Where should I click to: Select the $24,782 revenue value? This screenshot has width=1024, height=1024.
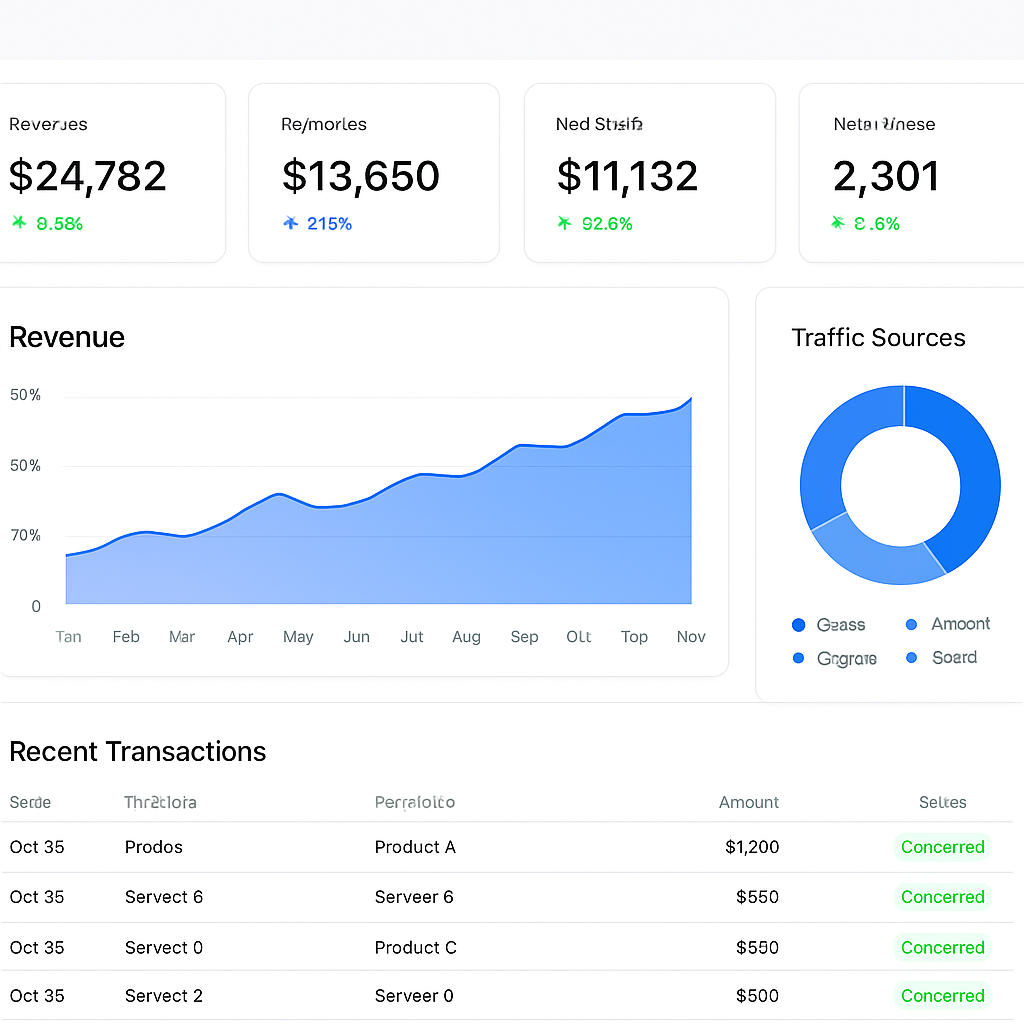click(x=88, y=176)
